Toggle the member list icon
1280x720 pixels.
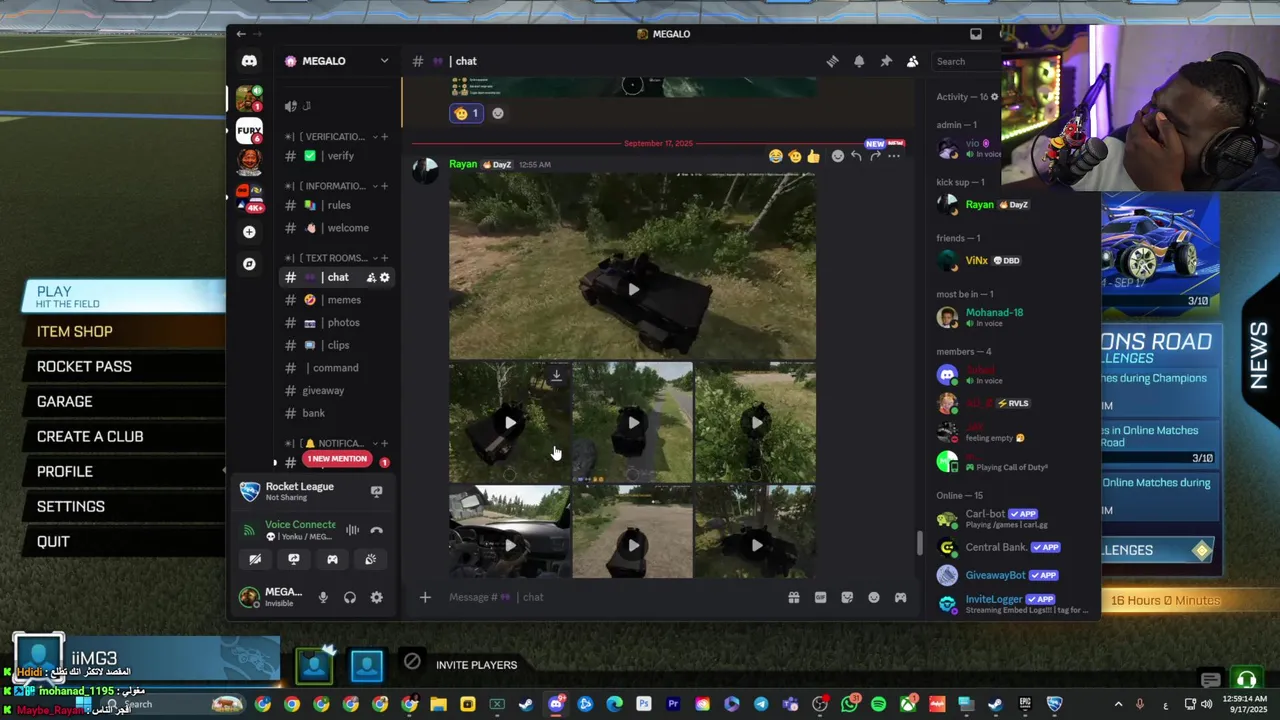coord(913,61)
